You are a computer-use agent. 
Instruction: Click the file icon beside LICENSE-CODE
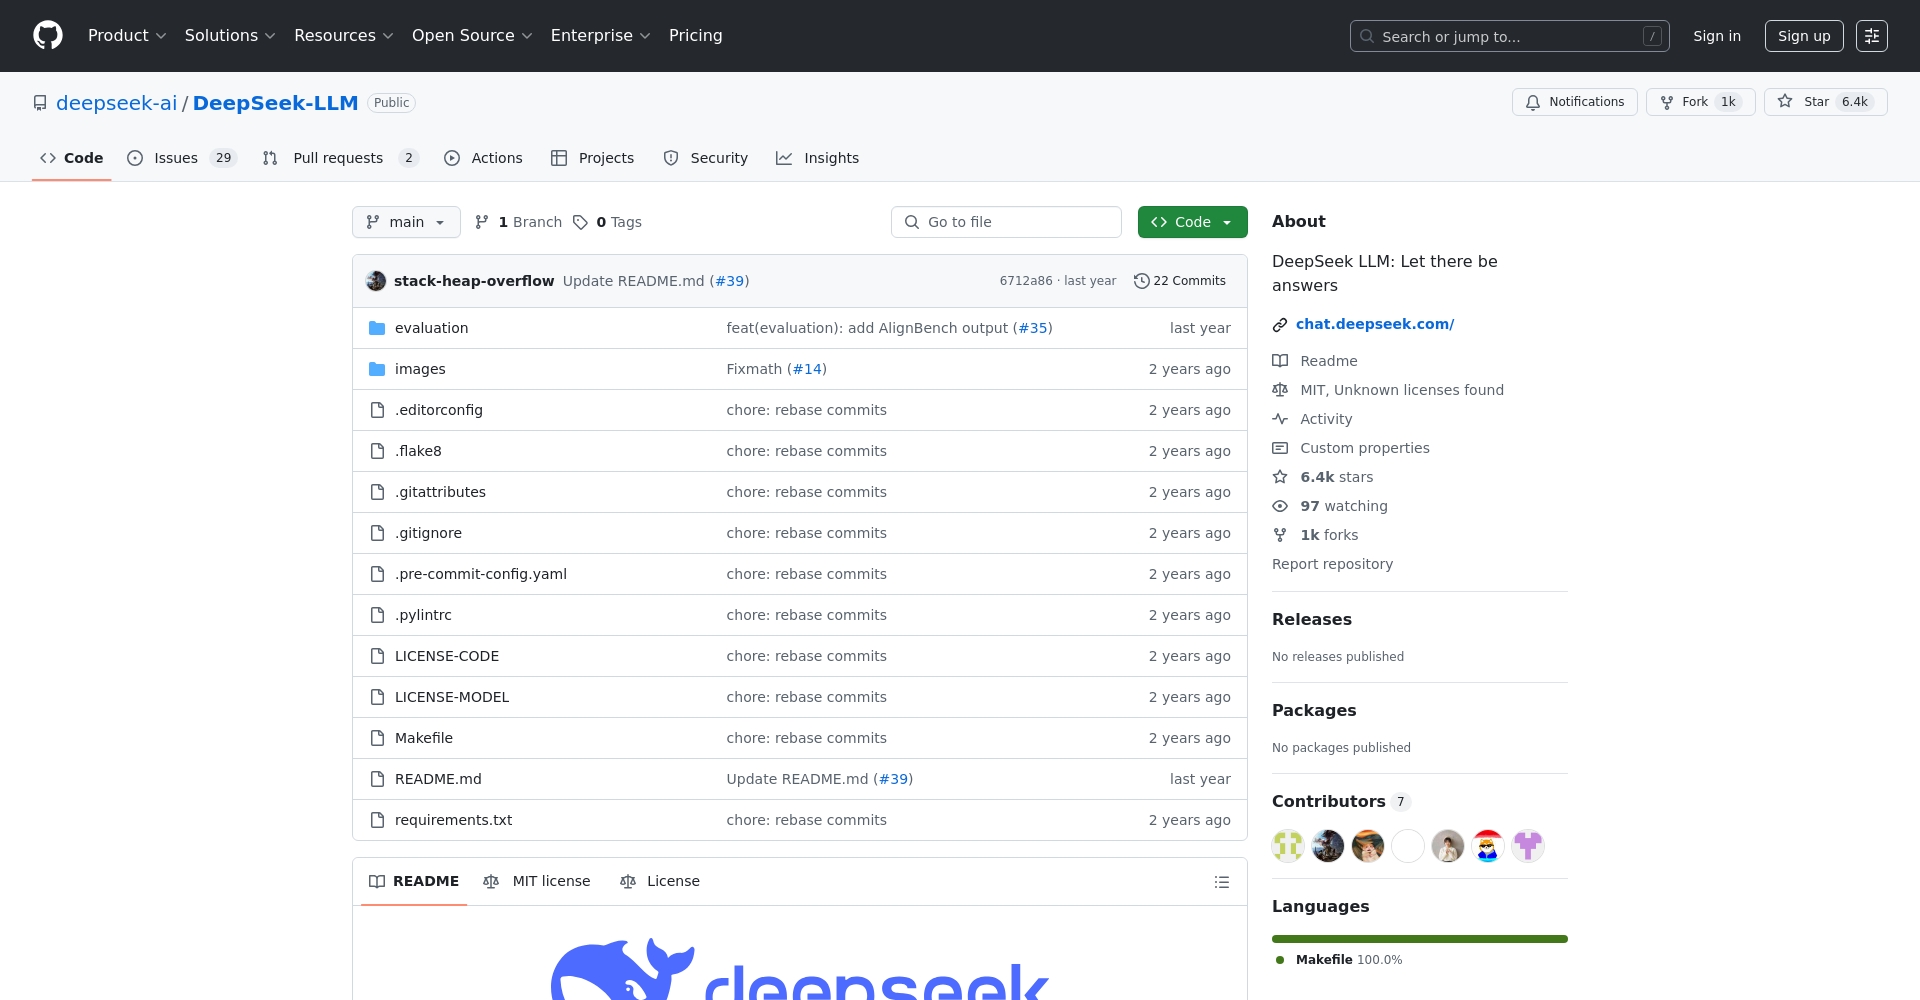coord(377,656)
